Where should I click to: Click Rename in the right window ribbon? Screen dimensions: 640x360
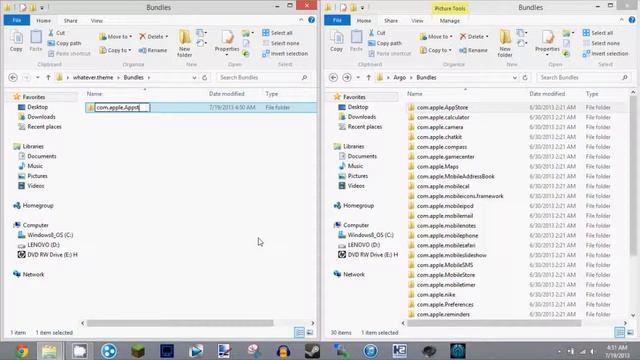click(x=473, y=50)
